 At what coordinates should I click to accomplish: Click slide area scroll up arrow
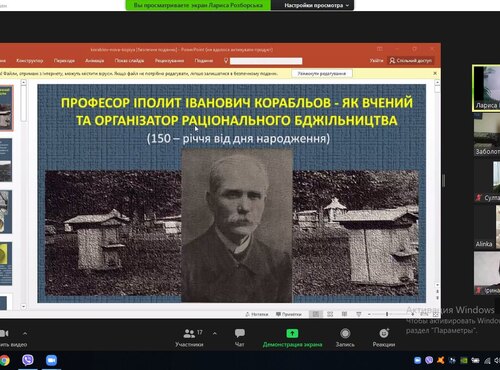point(437,82)
